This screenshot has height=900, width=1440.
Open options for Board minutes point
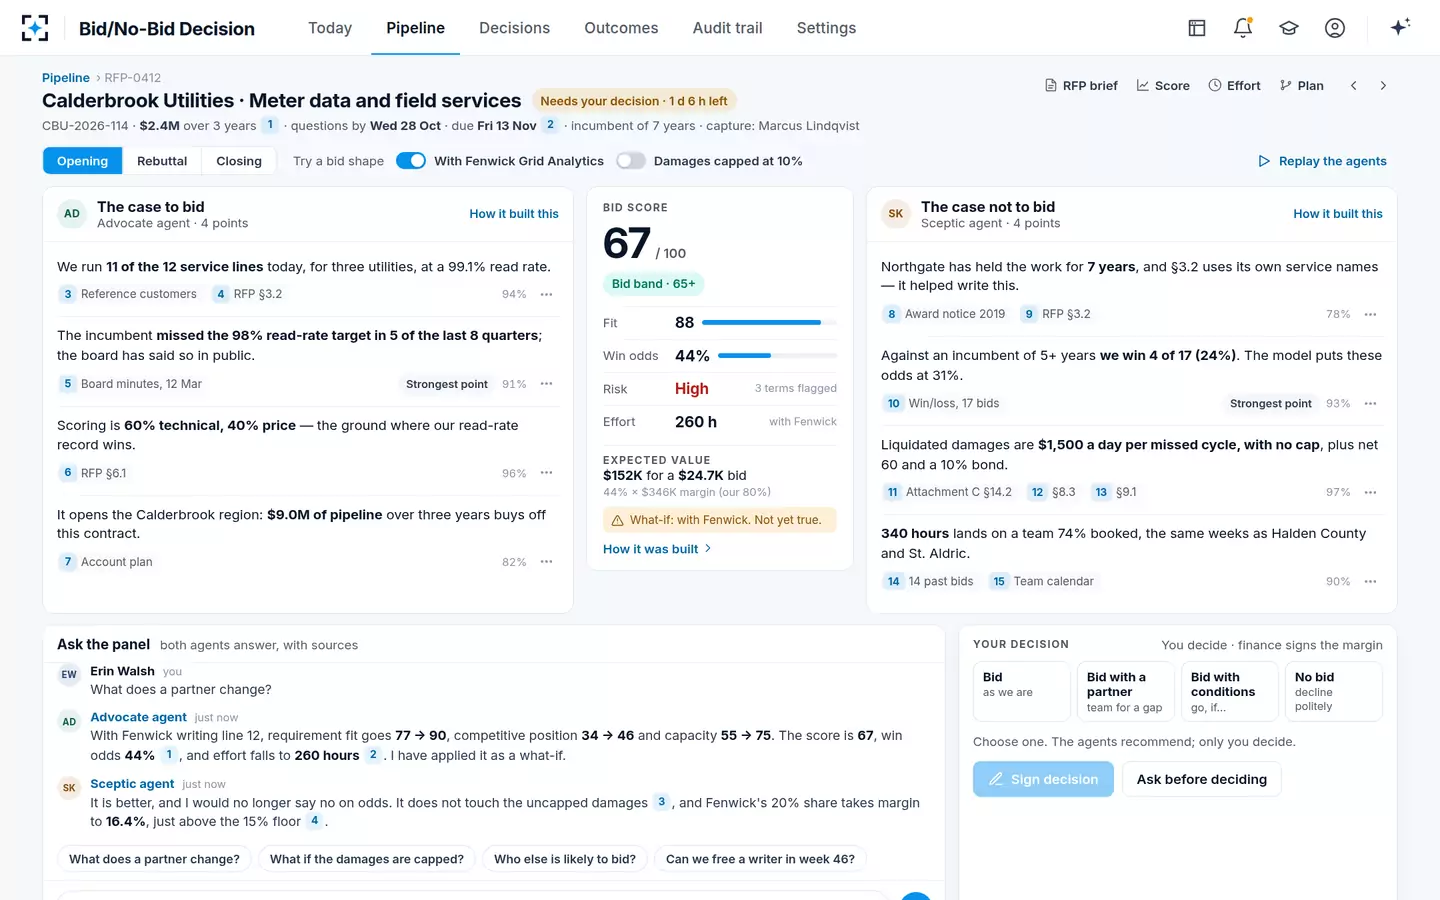coord(547,384)
